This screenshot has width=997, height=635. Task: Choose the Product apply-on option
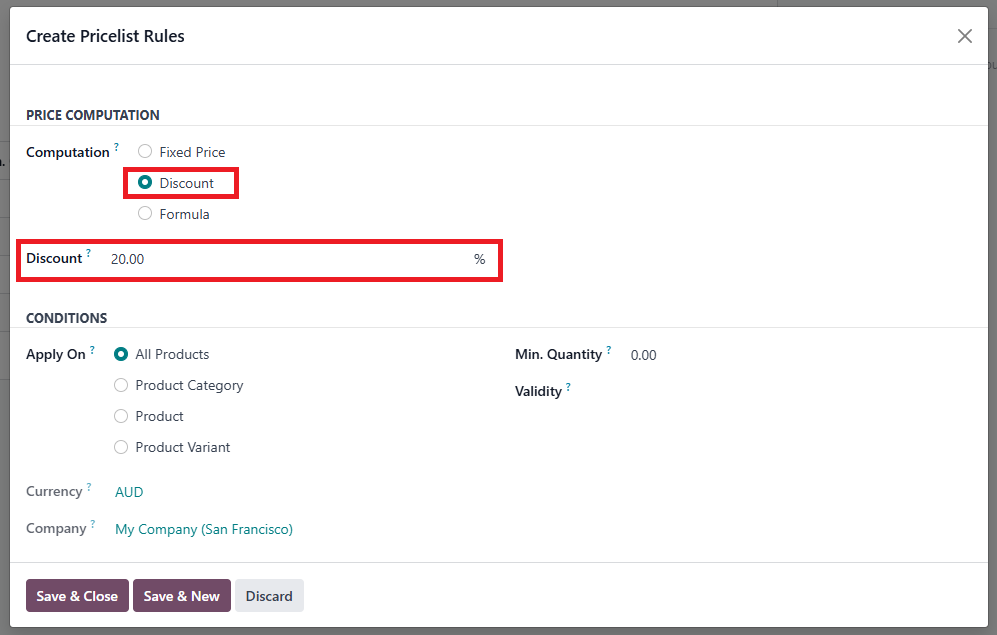click(x=122, y=416)
